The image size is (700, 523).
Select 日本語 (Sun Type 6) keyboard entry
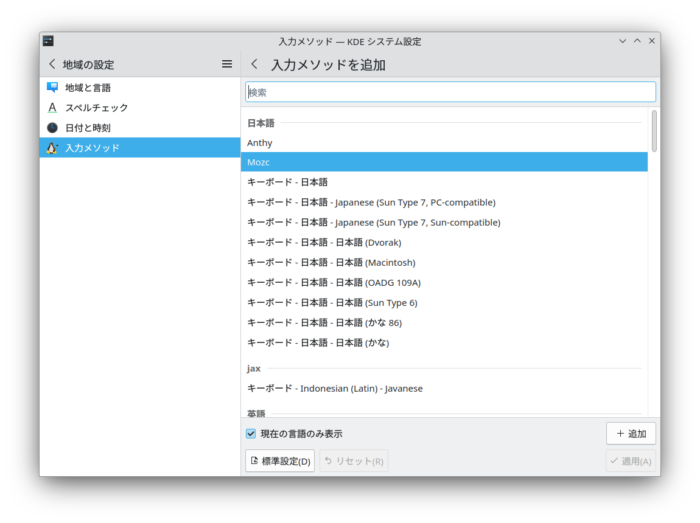(444, 303)
